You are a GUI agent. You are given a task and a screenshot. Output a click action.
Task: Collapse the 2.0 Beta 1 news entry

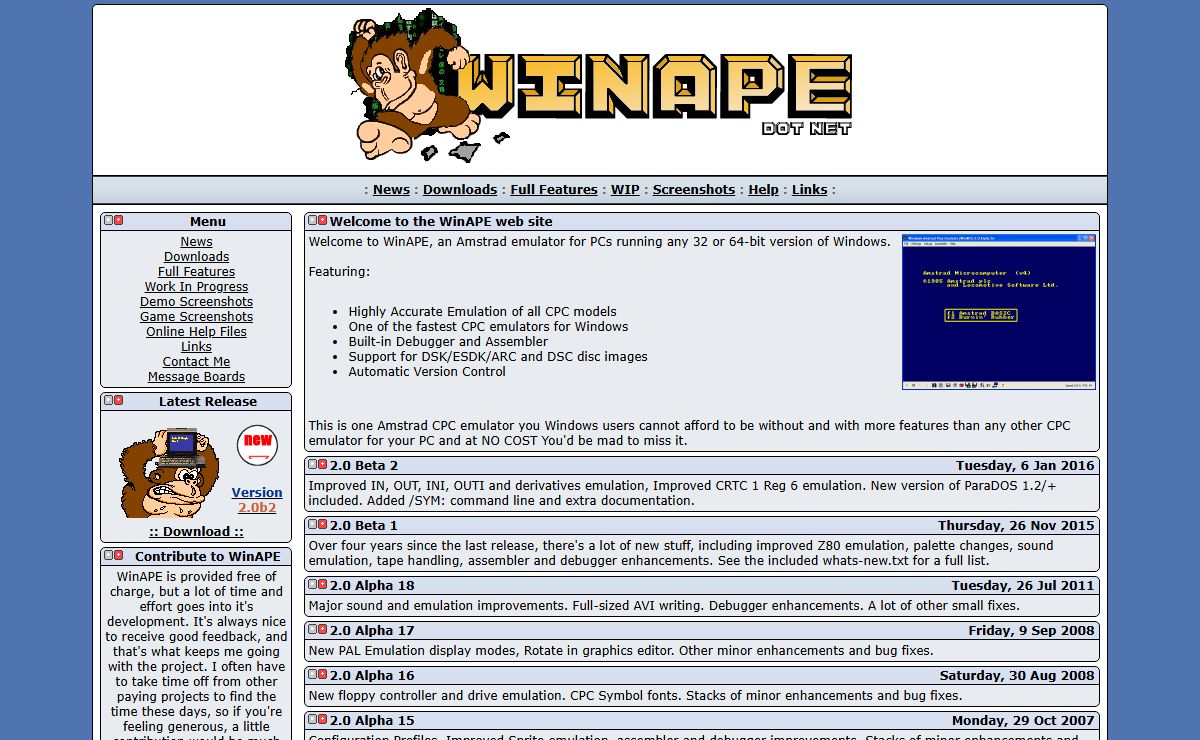click(x=312, y=524)
